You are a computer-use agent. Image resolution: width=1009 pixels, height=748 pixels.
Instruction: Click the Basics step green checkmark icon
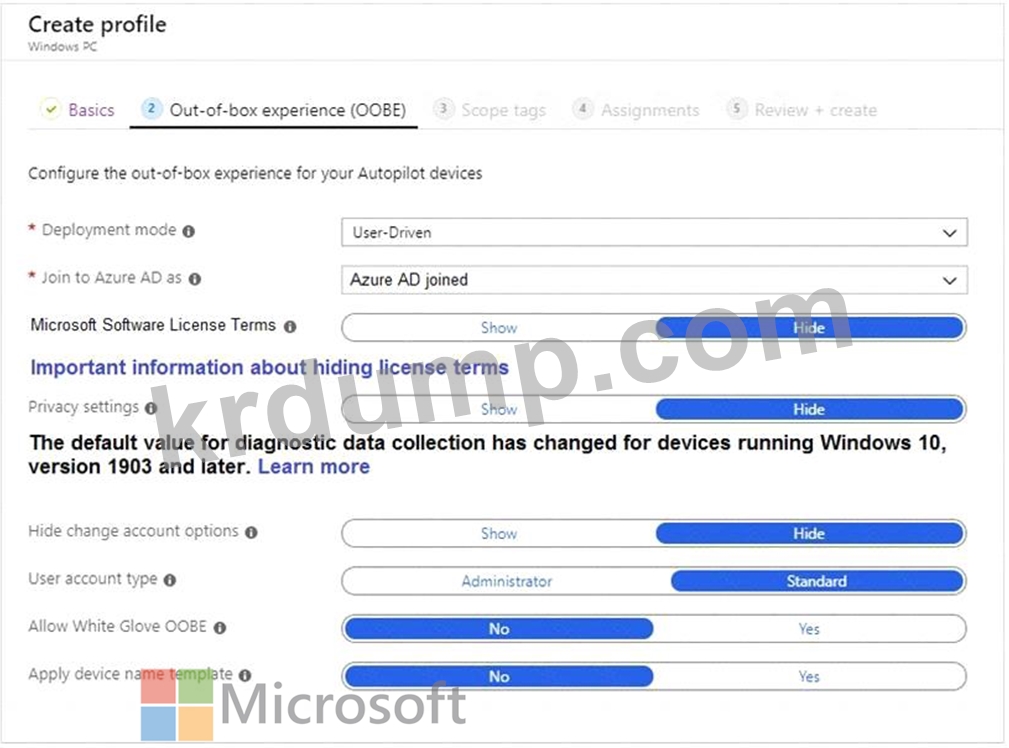pos(51,109)
